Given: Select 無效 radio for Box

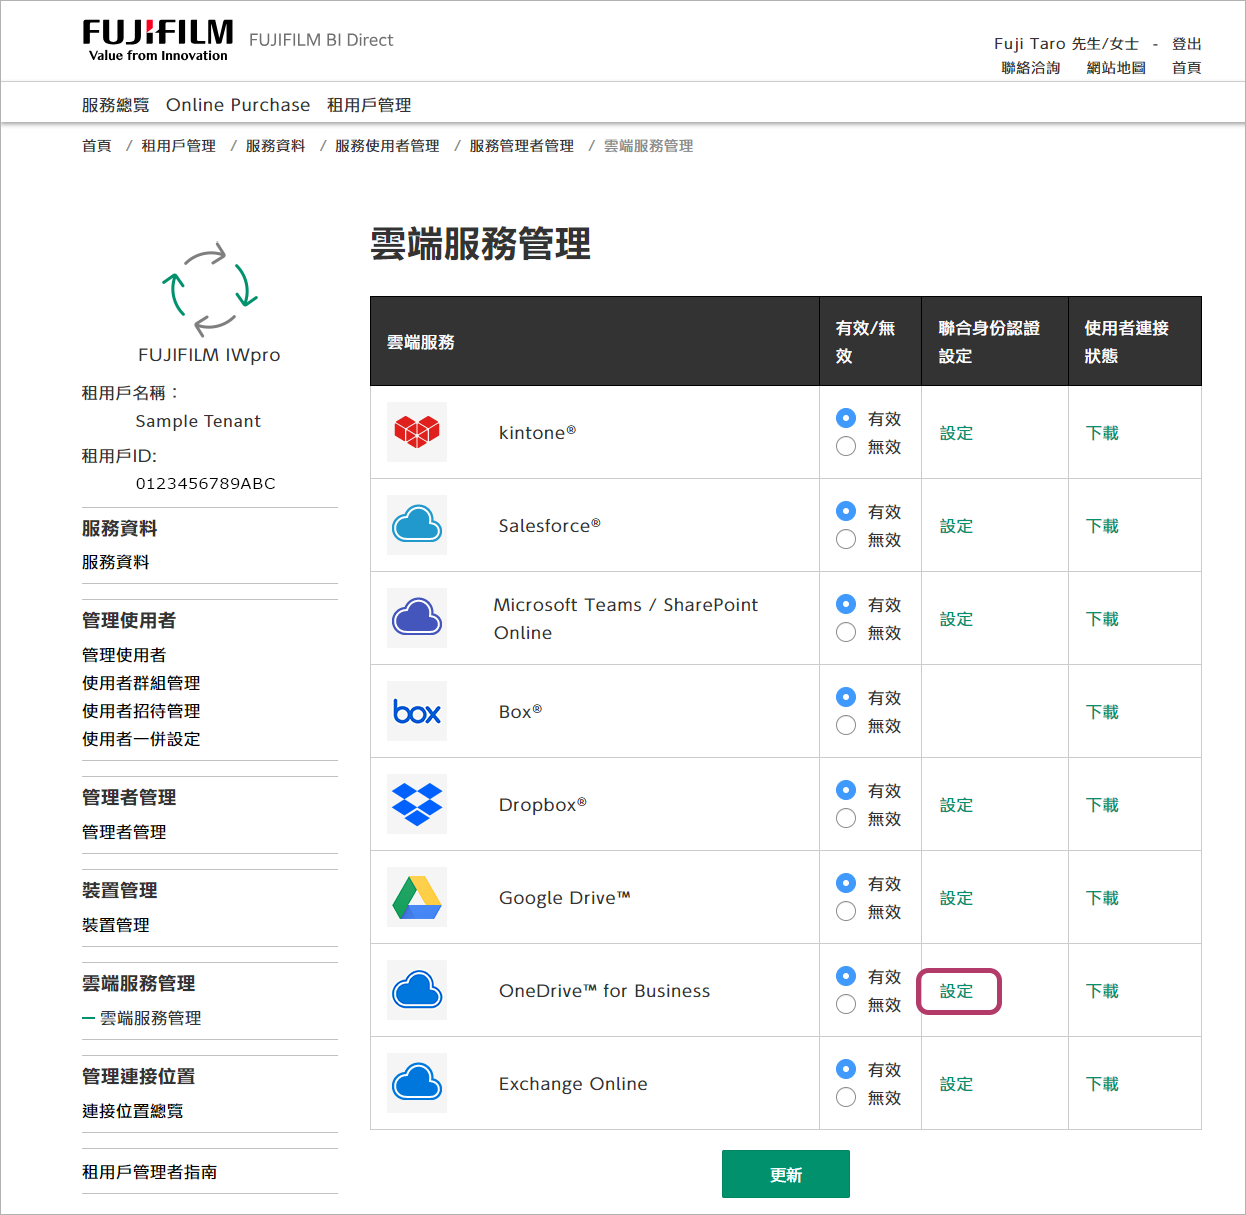Looking at the screenshot, I should [x=846, y=726].
